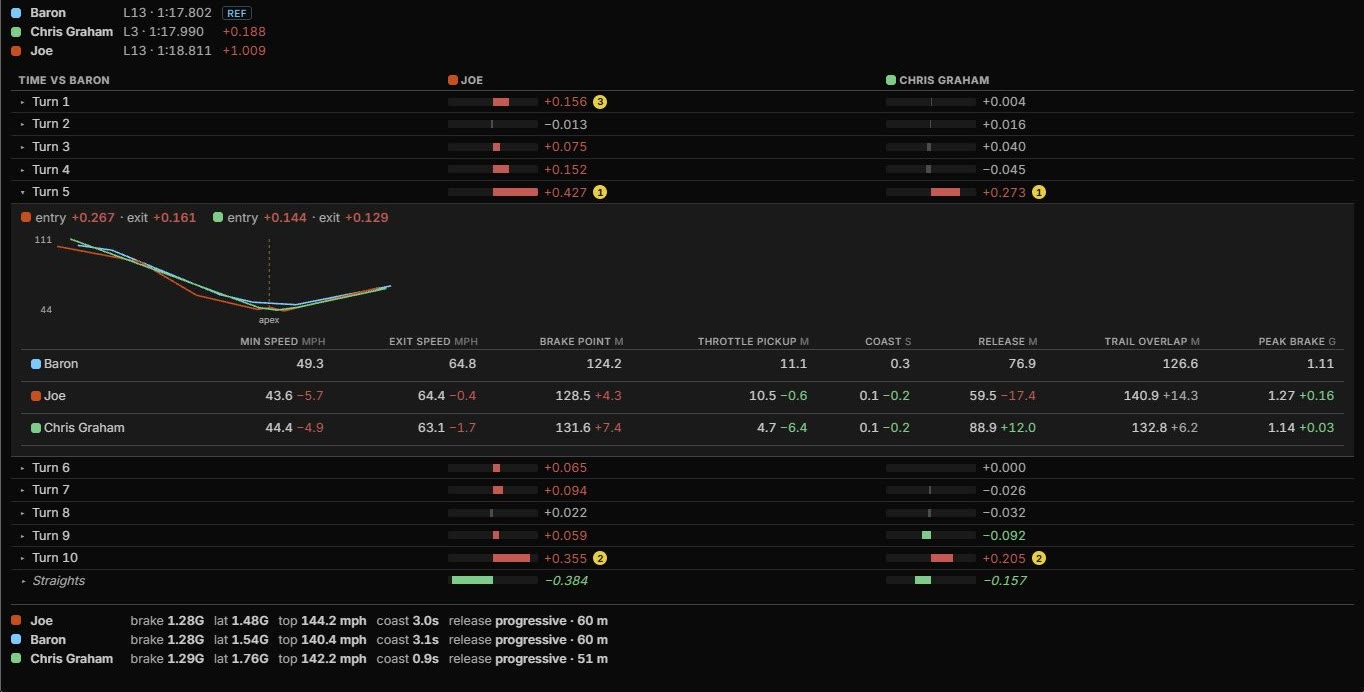
Task: Click the yellow 1 badge beside Joe's +0.427
Action: click(x=600, y=192)
